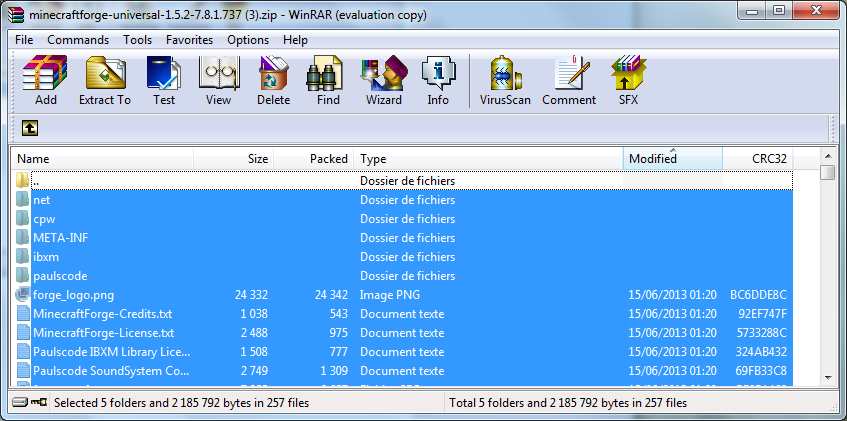Image resolution: width=847 pixels, height=421 pixels.
Task: Click CRC32 value BC6DDE8C
Action: click(758, 295)
